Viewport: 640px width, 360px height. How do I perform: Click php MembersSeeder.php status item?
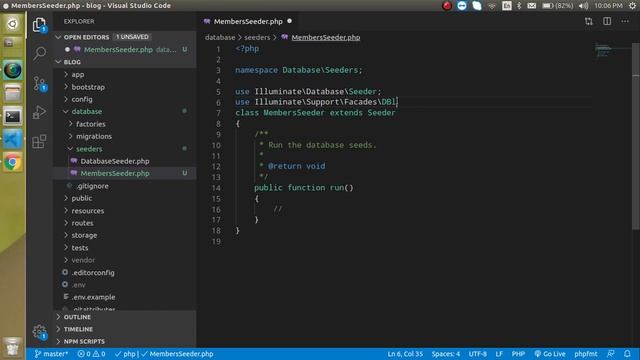coord(164,354)
